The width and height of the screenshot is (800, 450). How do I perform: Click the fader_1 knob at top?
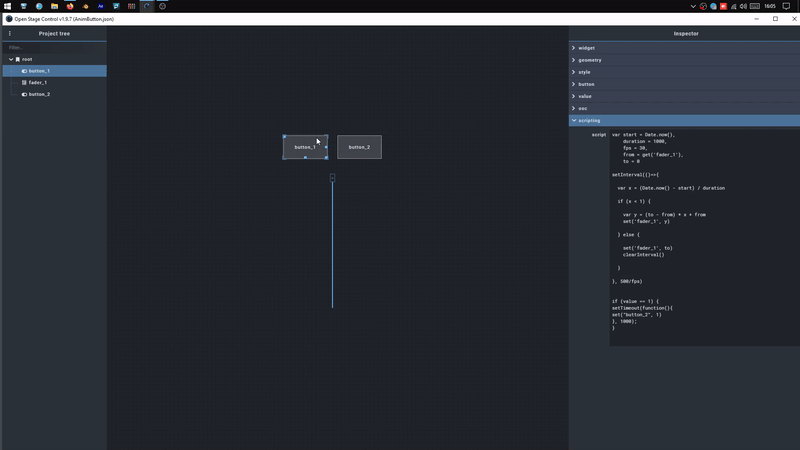pos(332,178)
